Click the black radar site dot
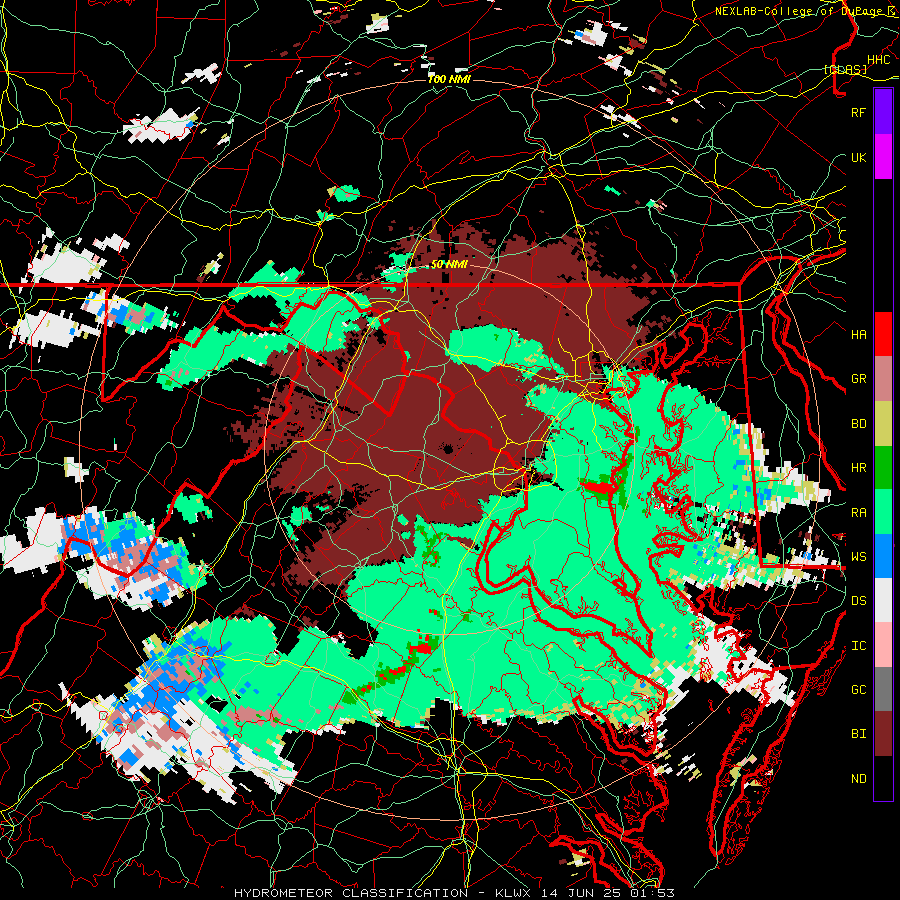The height and width of the screenshot is (900, 900). [x=447, y=449]
